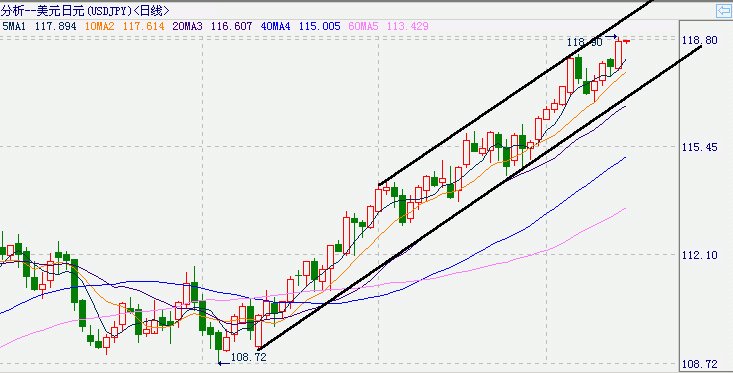
Task: Click the 20MA3 value 116.607
Action: (231, 26)
